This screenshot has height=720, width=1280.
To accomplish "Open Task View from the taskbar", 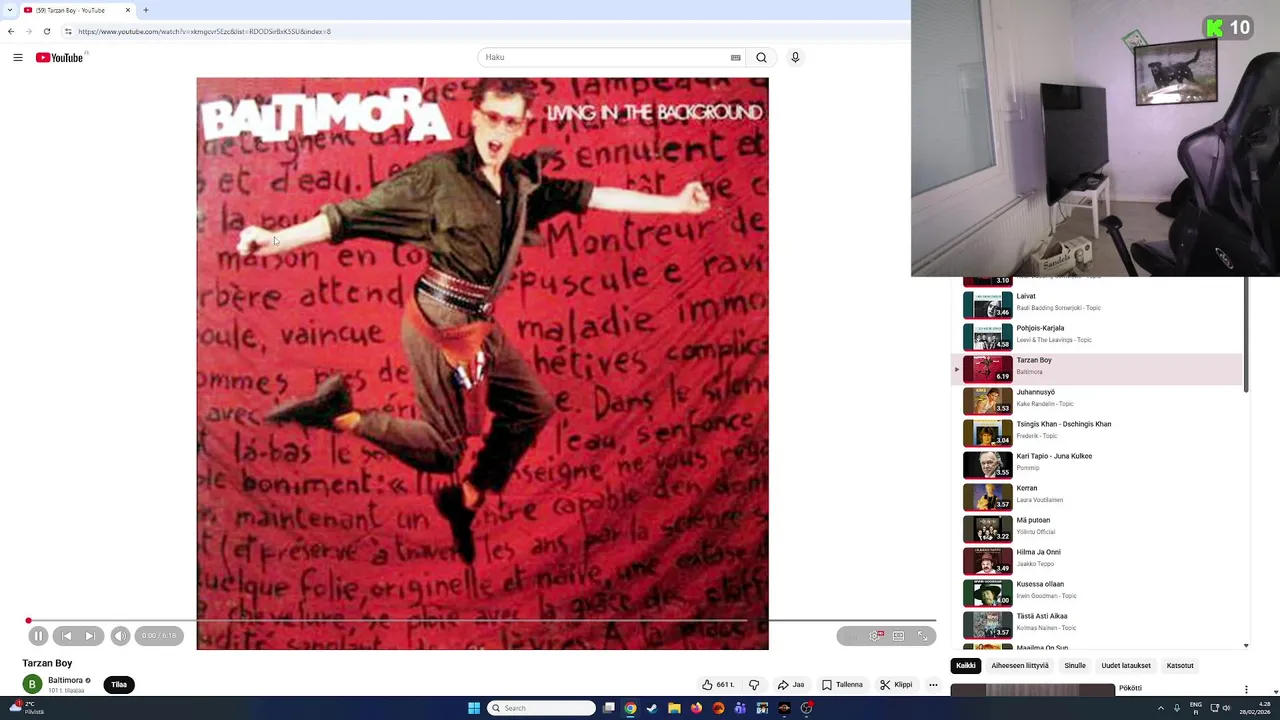I will [608, 708].
